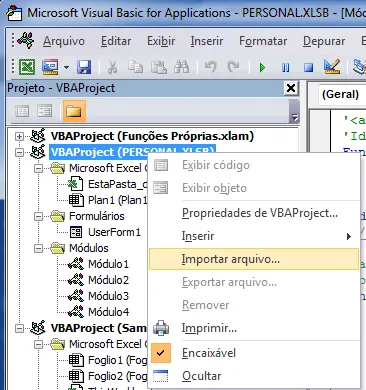The image size is (366, 390).
Task: Click the Reset stop square icon
Action: [x=309, y=68]
